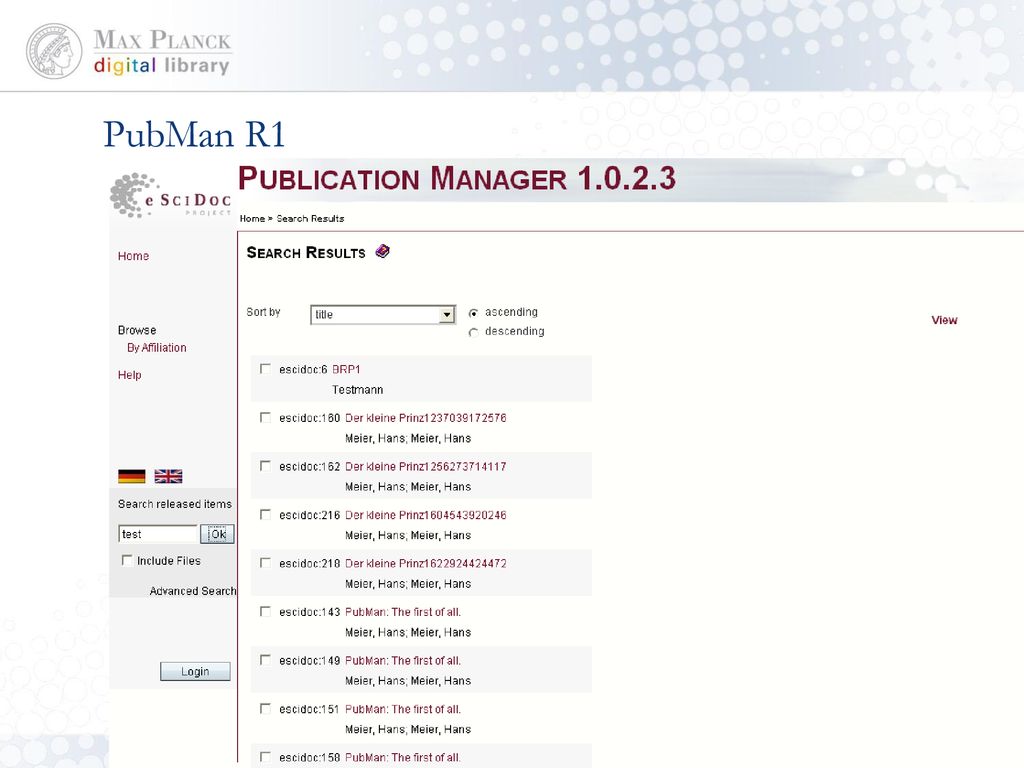
Task: Click the author name Testmann
Action: tap(357, 390)
